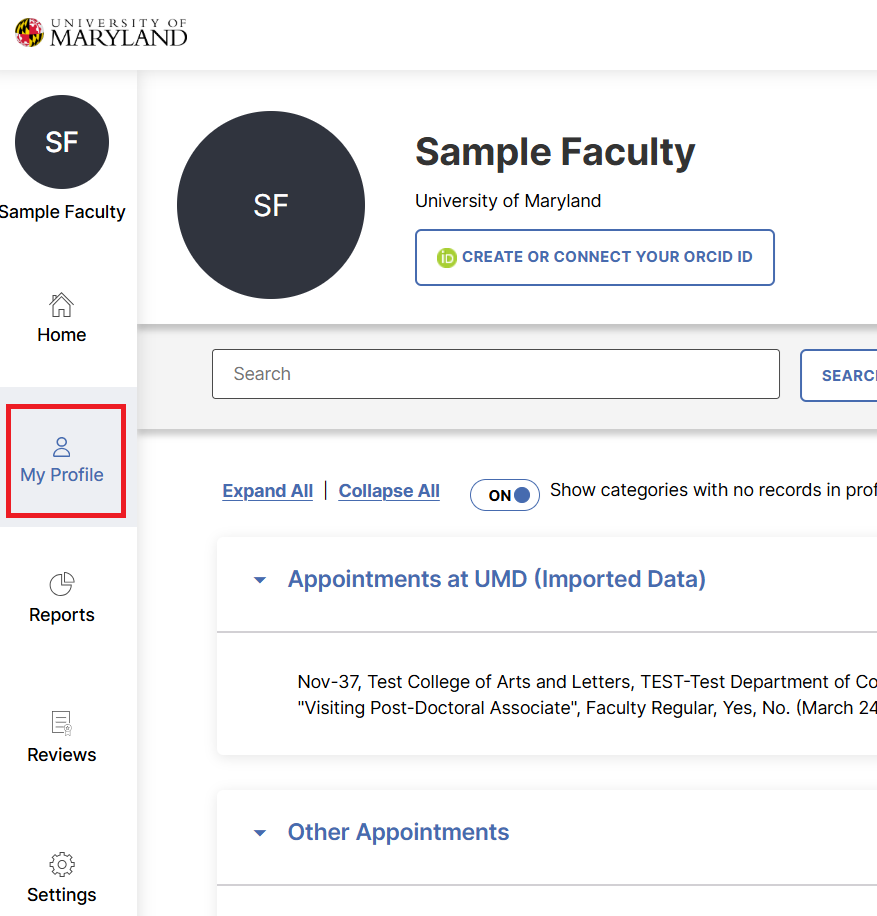Image resolution: width=877 pixels, height=916 pixels.
Task: Click the Sample Faculty page title
Action: tap(555, 152)
